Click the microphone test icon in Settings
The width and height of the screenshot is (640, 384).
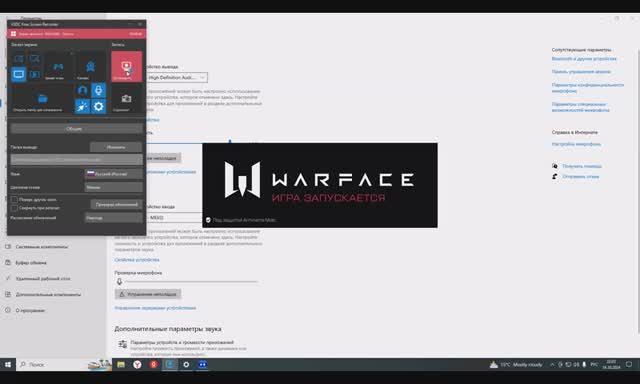click(x=119, y=282)
